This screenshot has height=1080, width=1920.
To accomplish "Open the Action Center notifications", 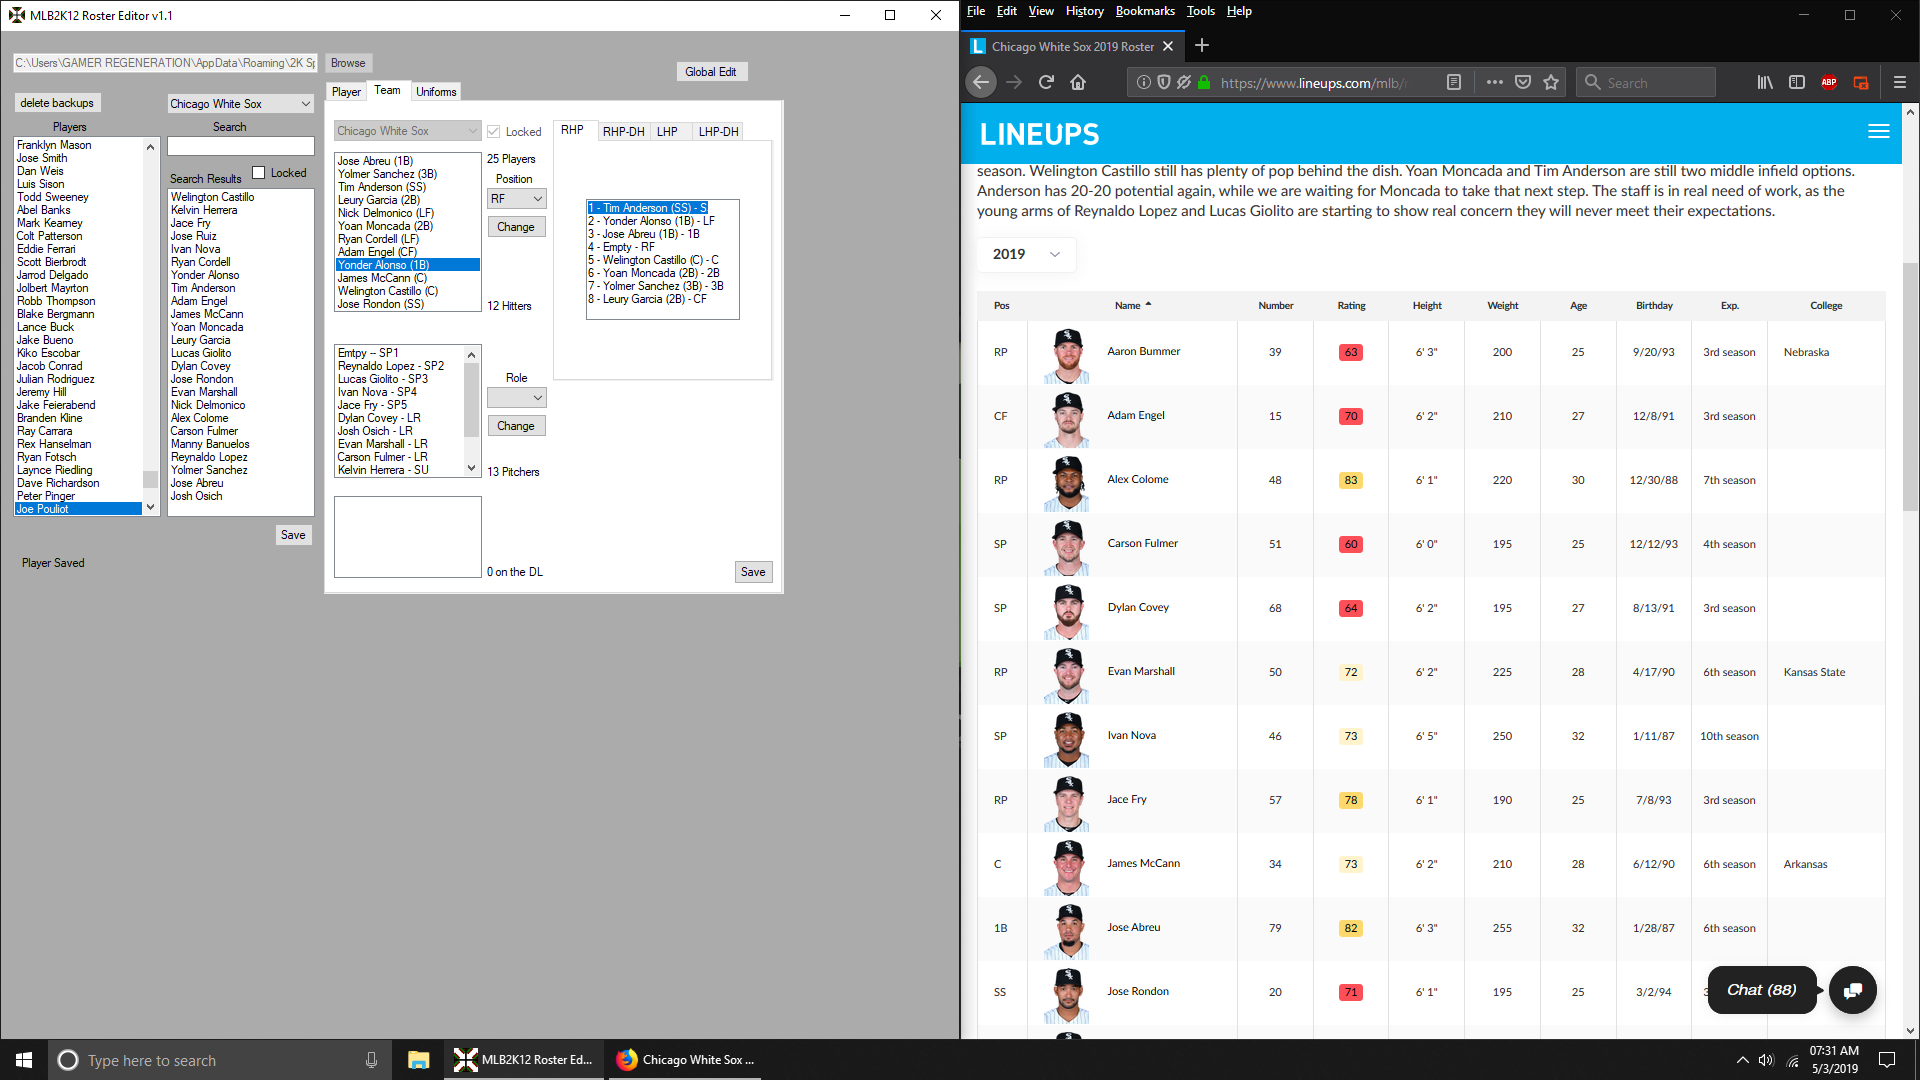I will pos(1887,1060).
